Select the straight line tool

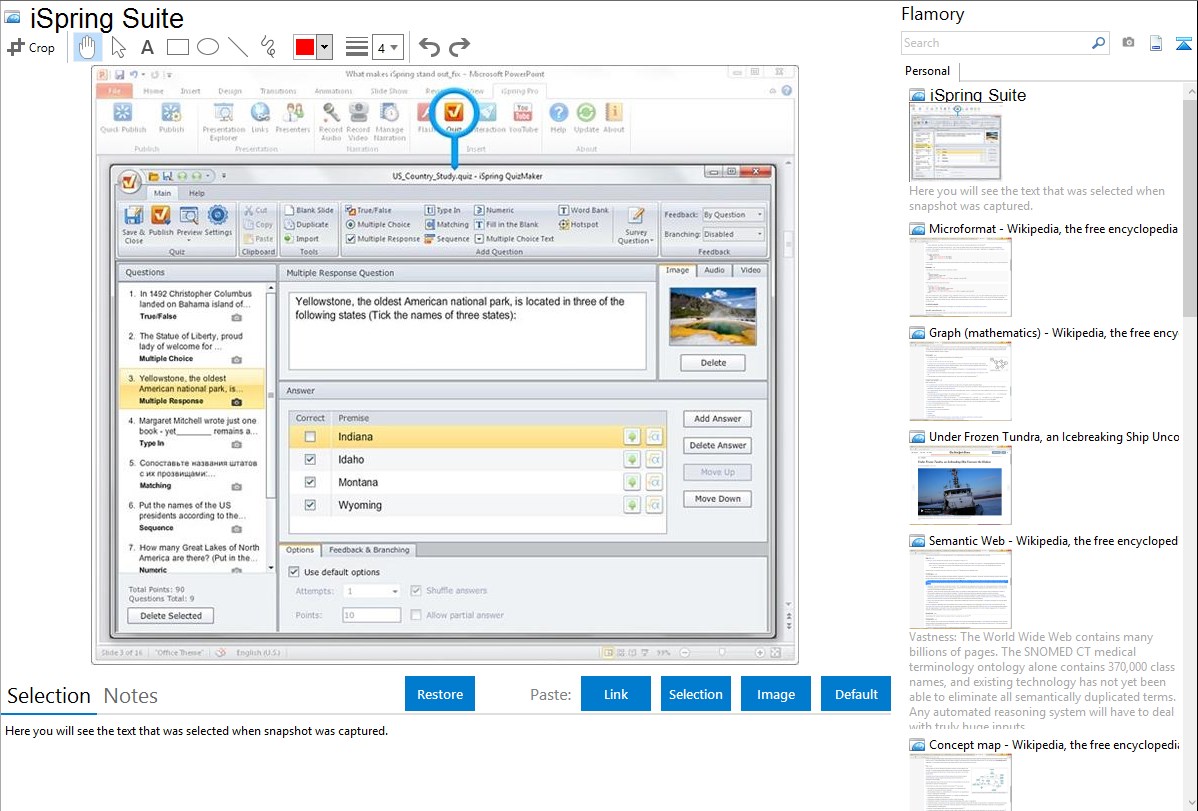[237, 47]
